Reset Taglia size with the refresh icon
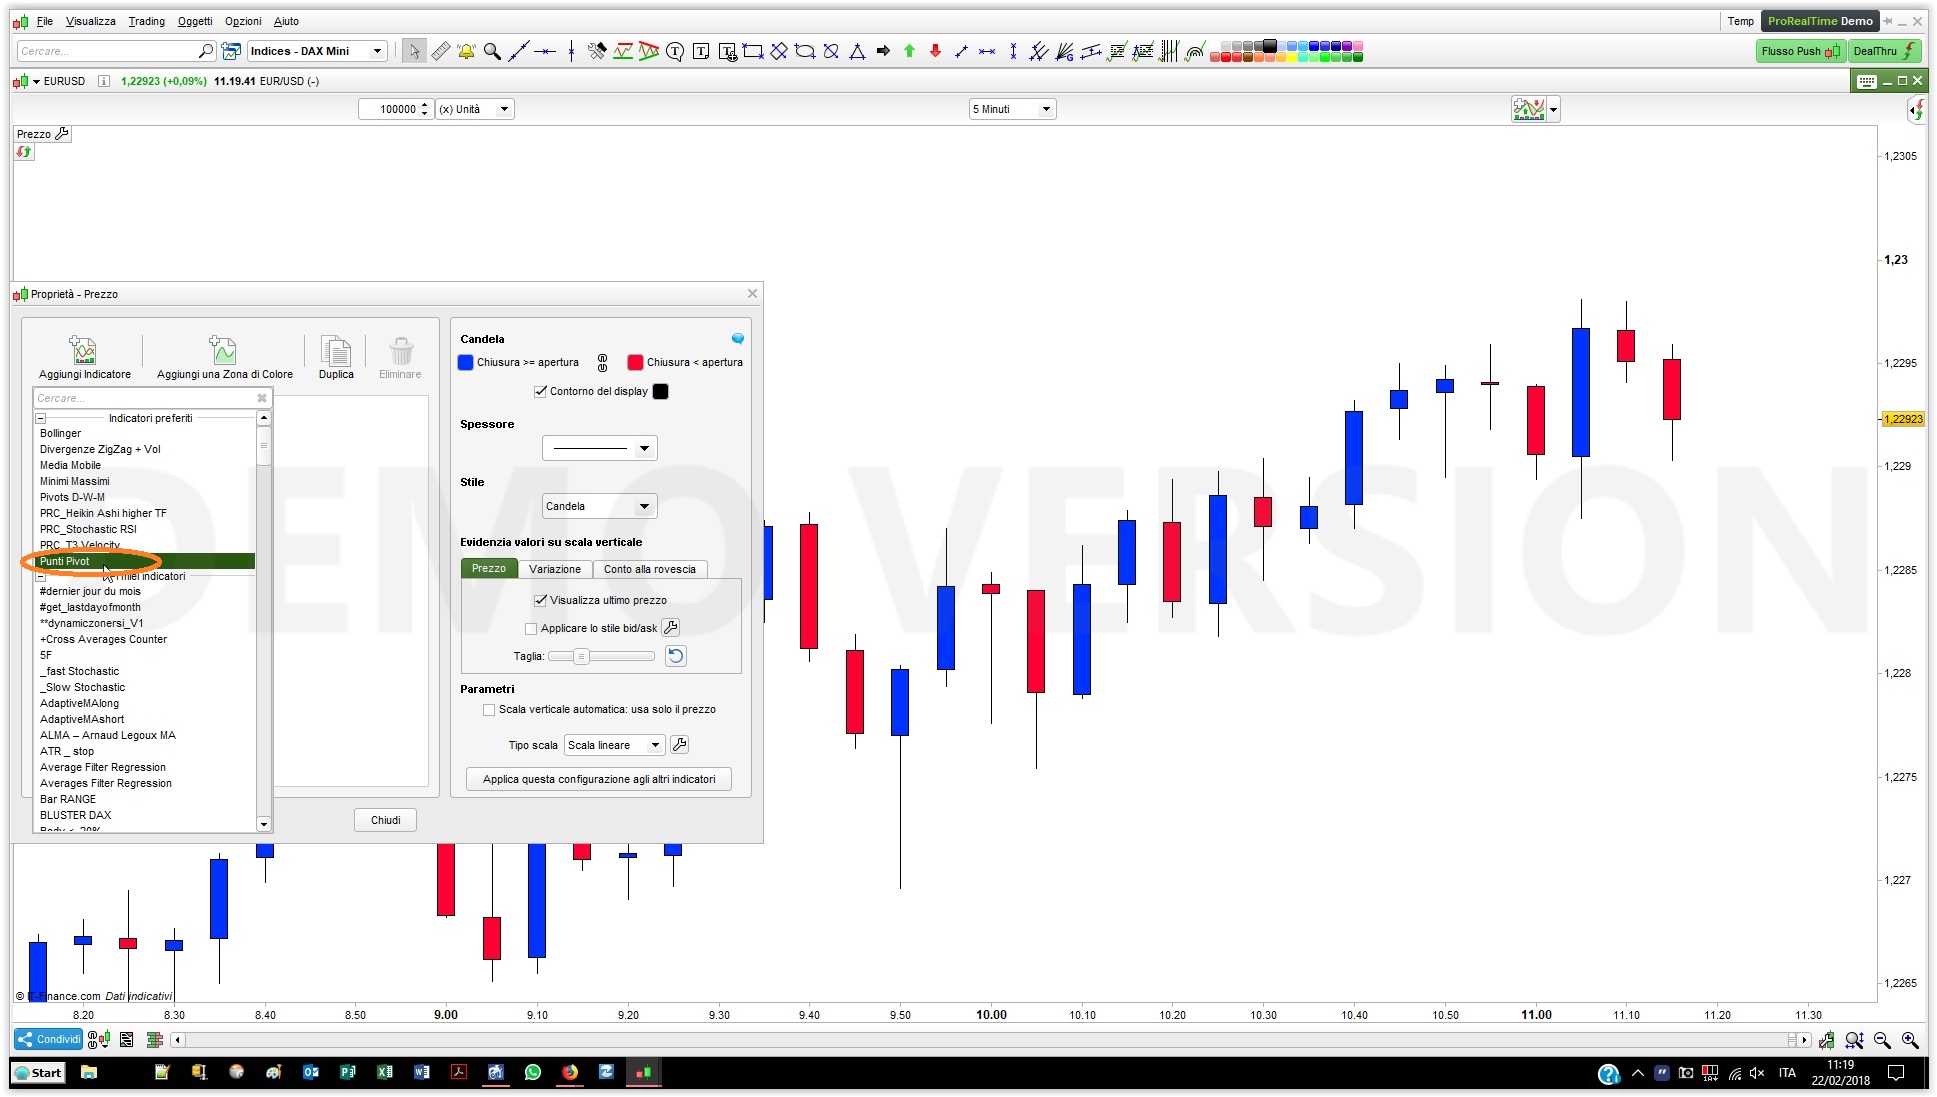Screen dimensions: 1937x1097 coord(676,656)
